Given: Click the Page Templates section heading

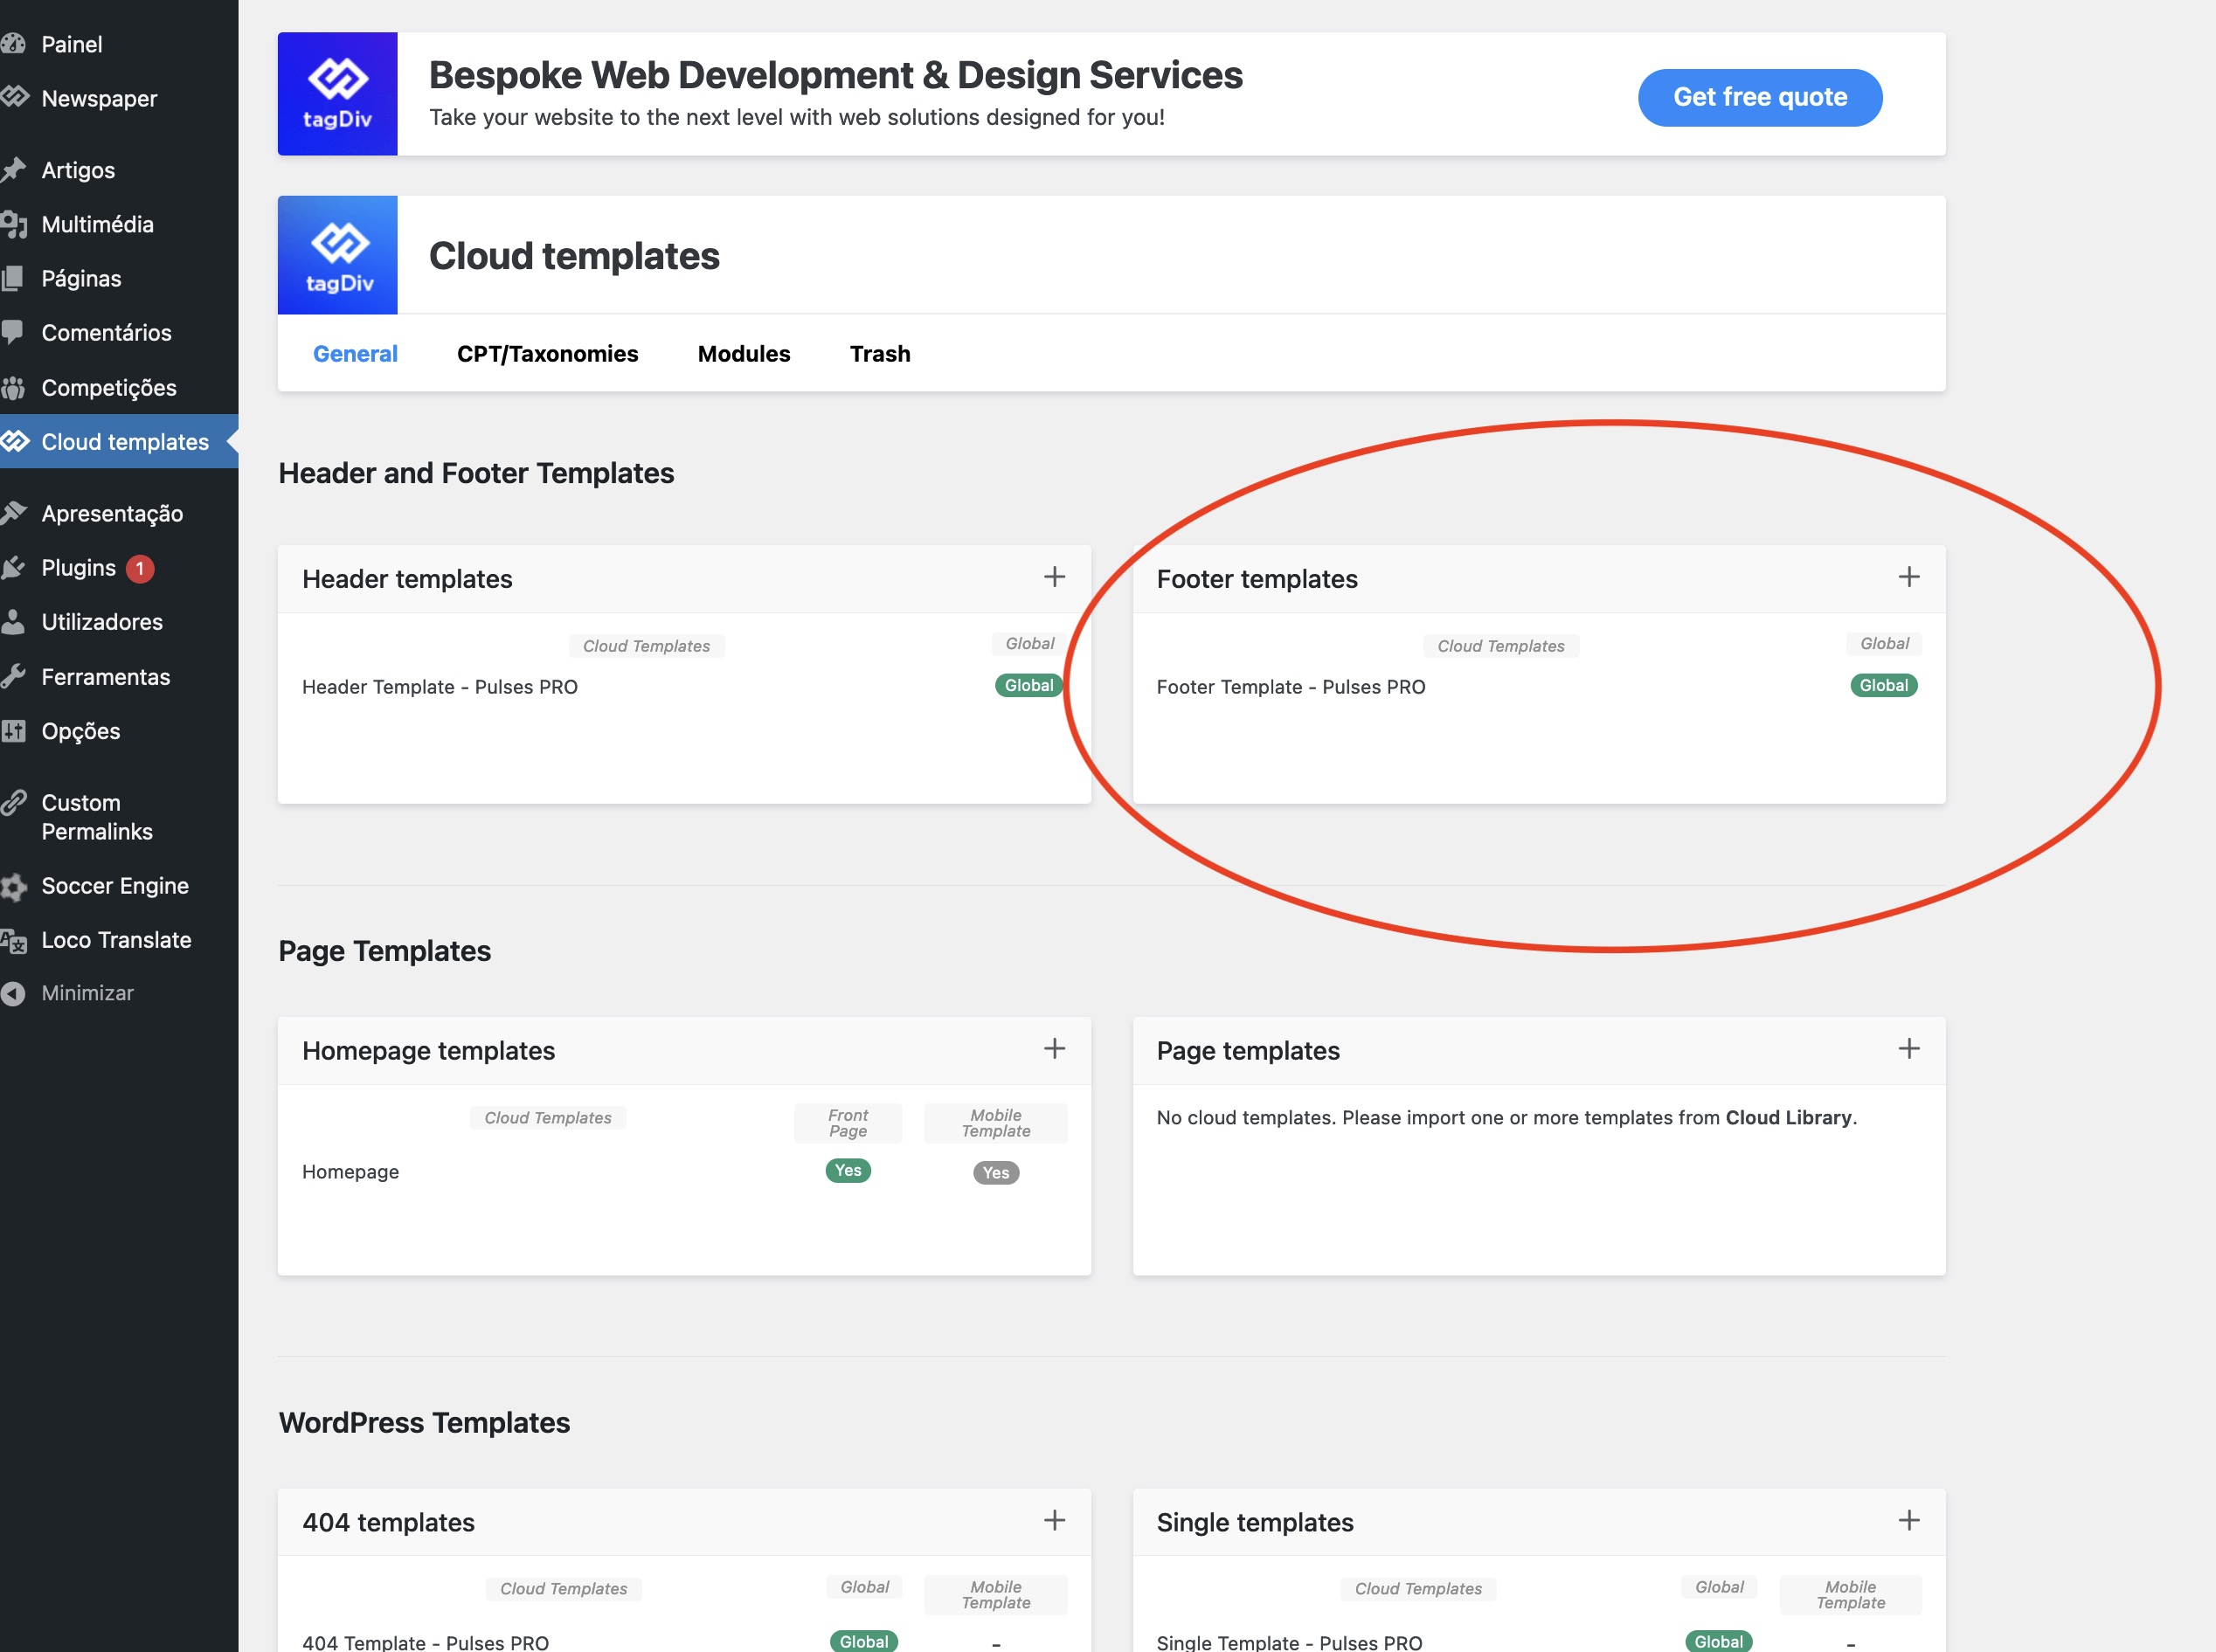Looking at the screenshot, I should tap(384, 951).
